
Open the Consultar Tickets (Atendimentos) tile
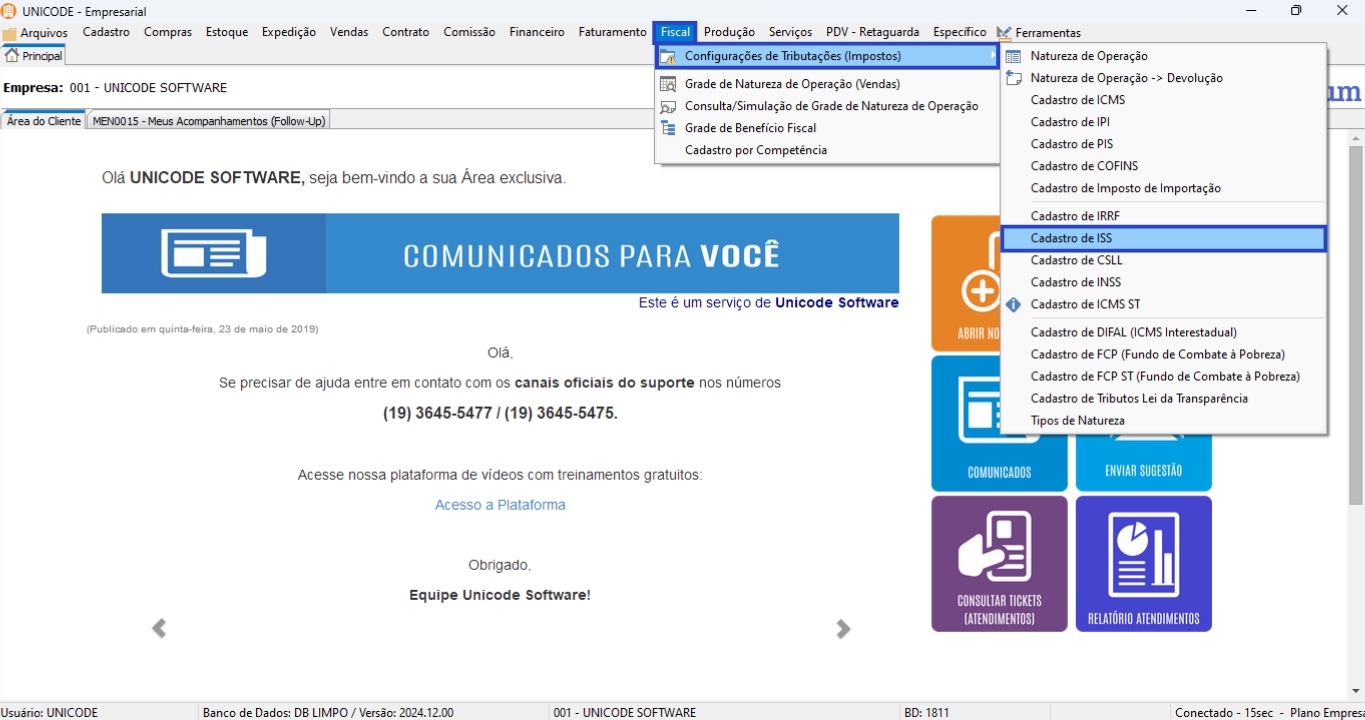999,564
